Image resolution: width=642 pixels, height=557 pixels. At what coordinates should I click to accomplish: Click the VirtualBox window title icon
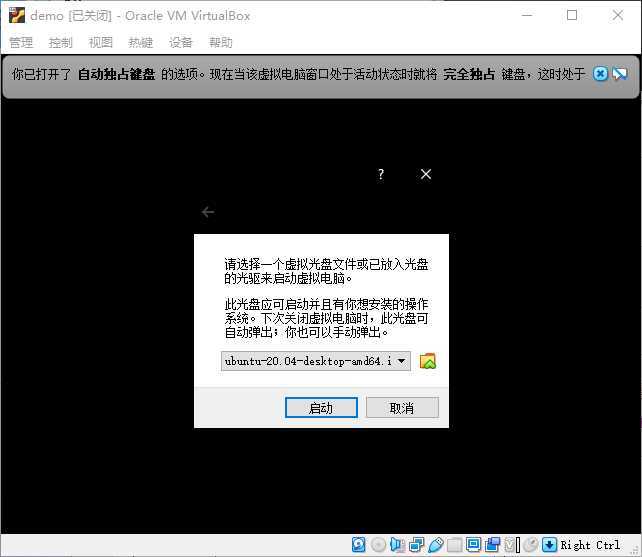pyautogui.click(x=17, y=15)
